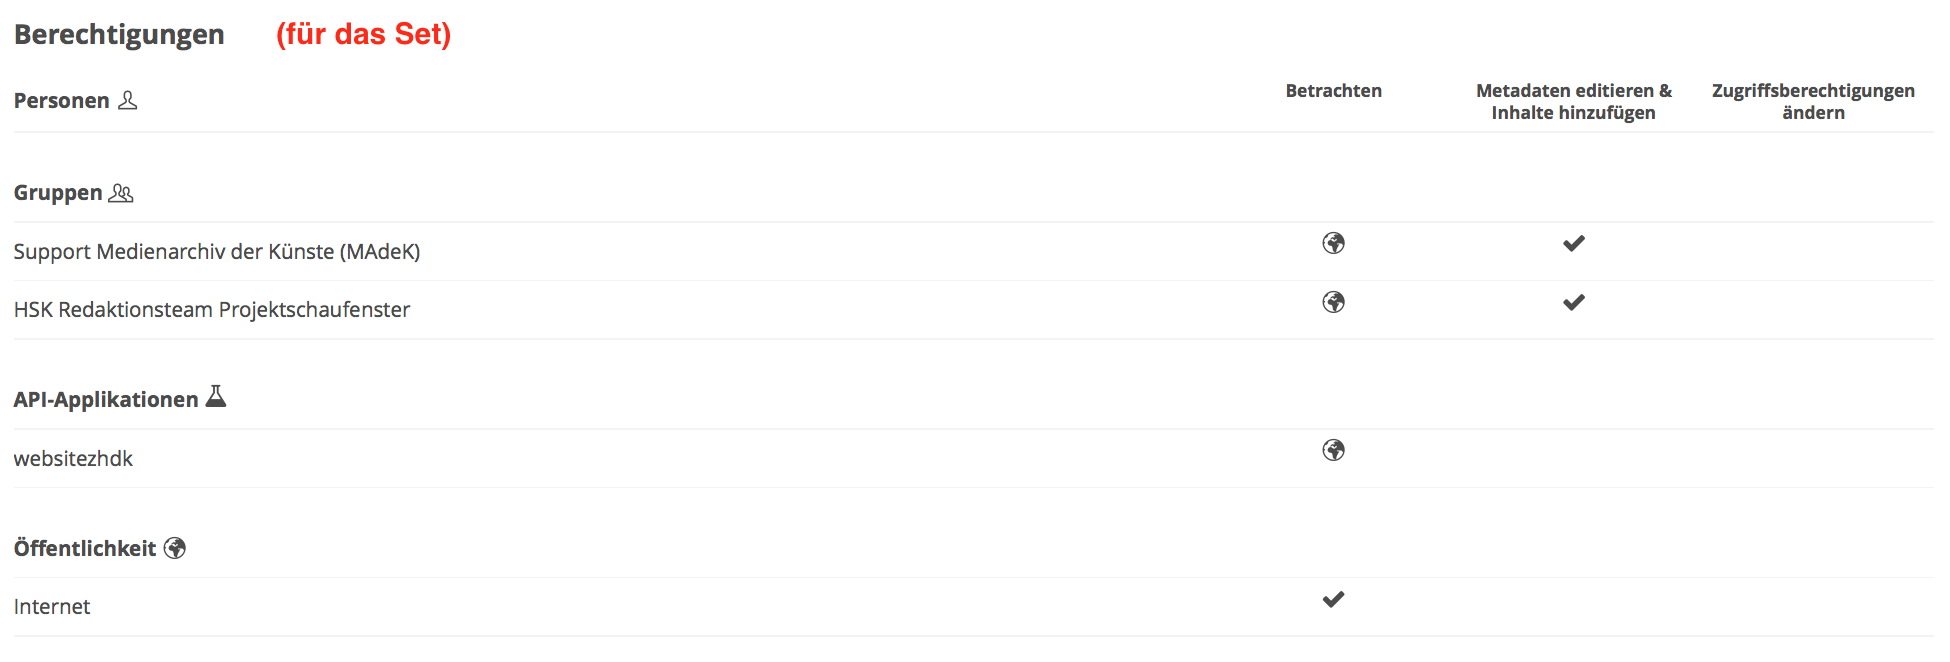Screen dimensions: 1950x662
Task: Toggle edit checkmark for Support Medienarchiv
Action: [1573, 243]
